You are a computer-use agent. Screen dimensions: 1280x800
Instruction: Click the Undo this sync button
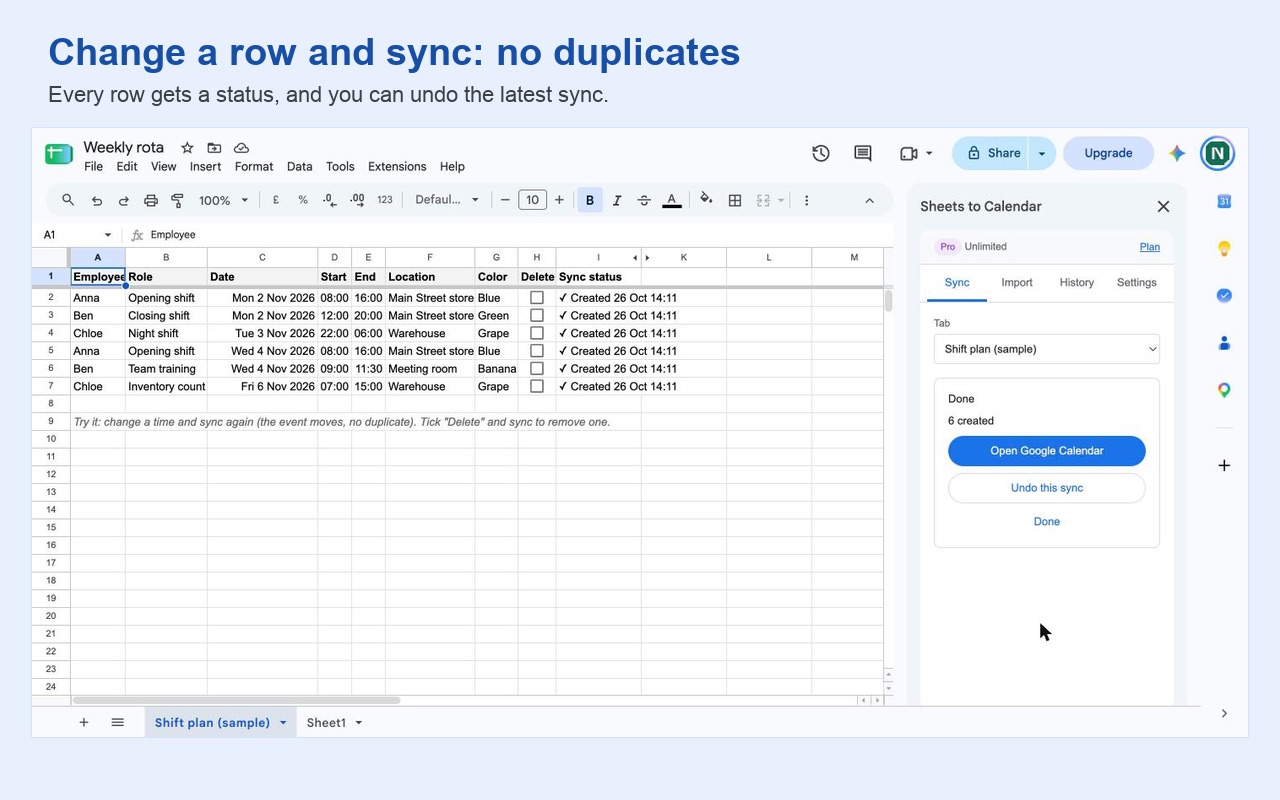click(1047, 488)
